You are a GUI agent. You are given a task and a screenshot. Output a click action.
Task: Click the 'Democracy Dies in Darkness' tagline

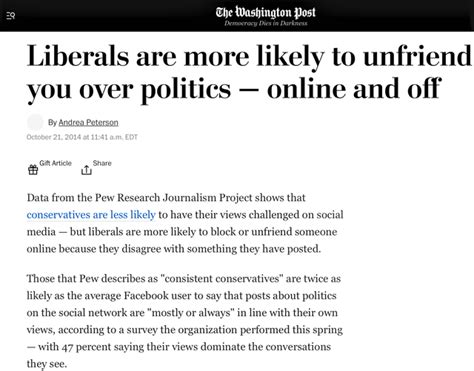point(266,23)
